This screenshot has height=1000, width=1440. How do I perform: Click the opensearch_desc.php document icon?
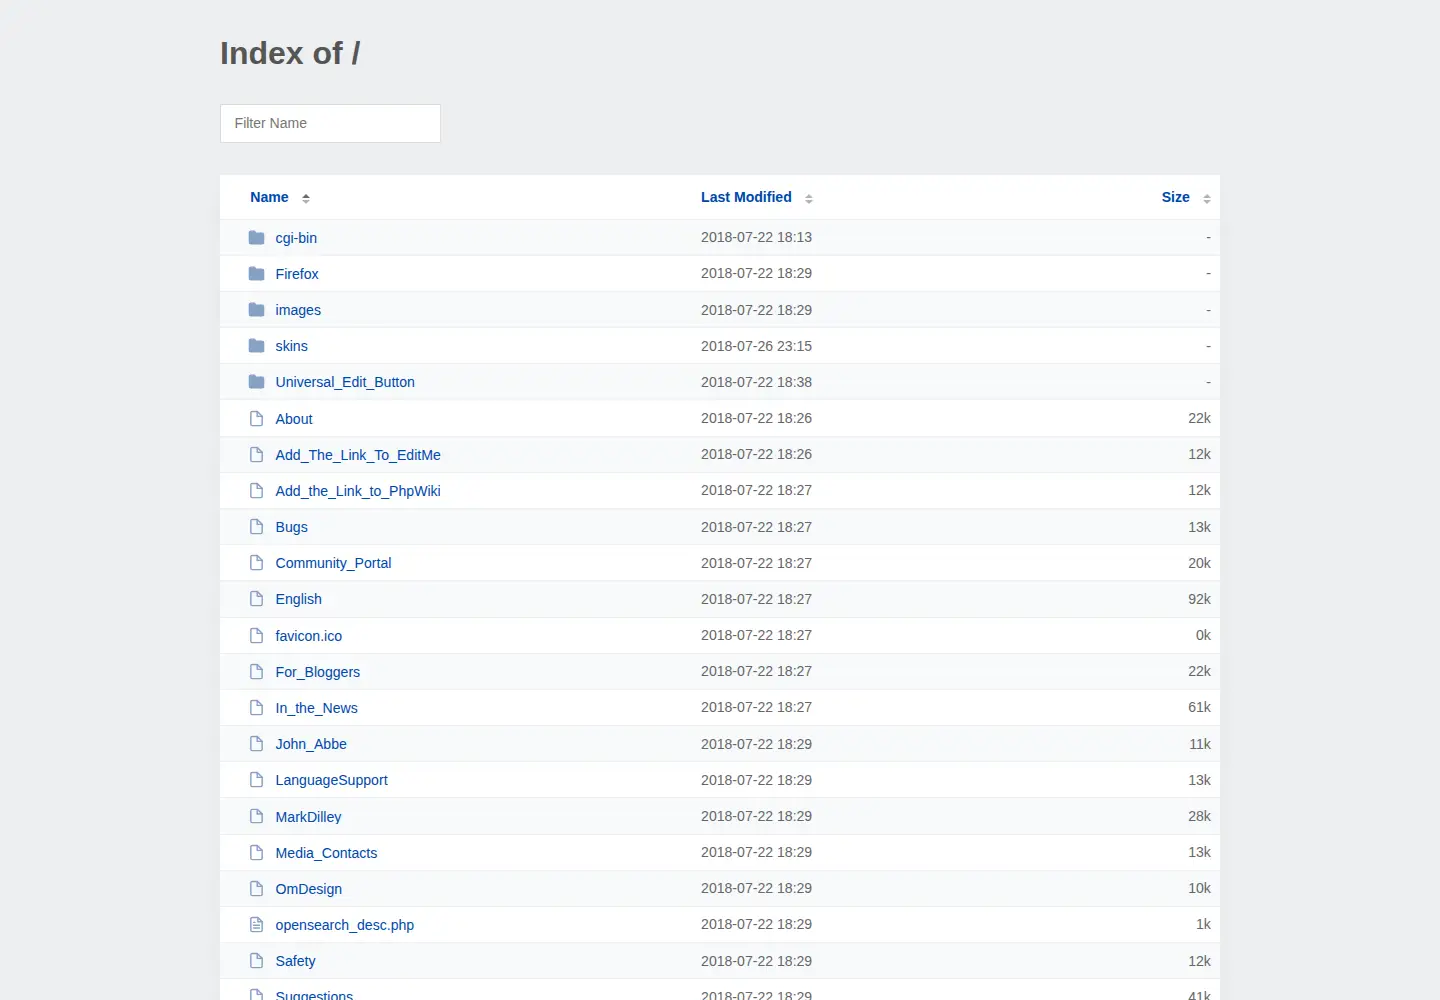[x=257, y=925]
